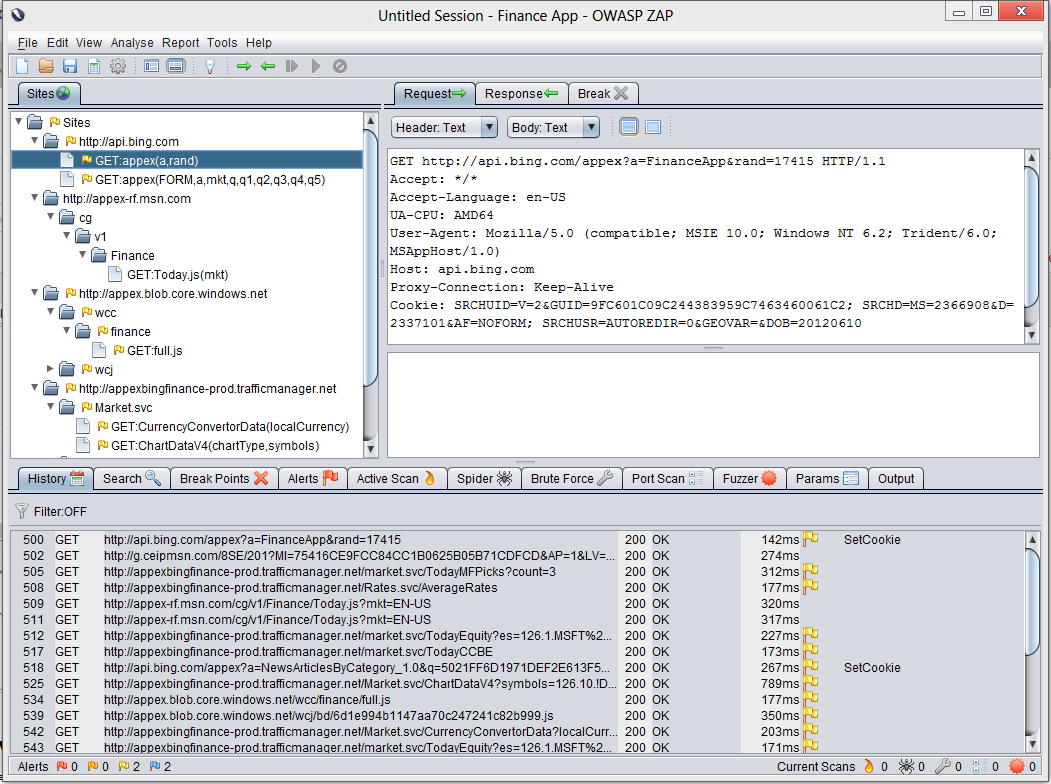Click the History filter funnel icon
The width and height of the screenshot is (1051, 784).
(x=22, y=511)
